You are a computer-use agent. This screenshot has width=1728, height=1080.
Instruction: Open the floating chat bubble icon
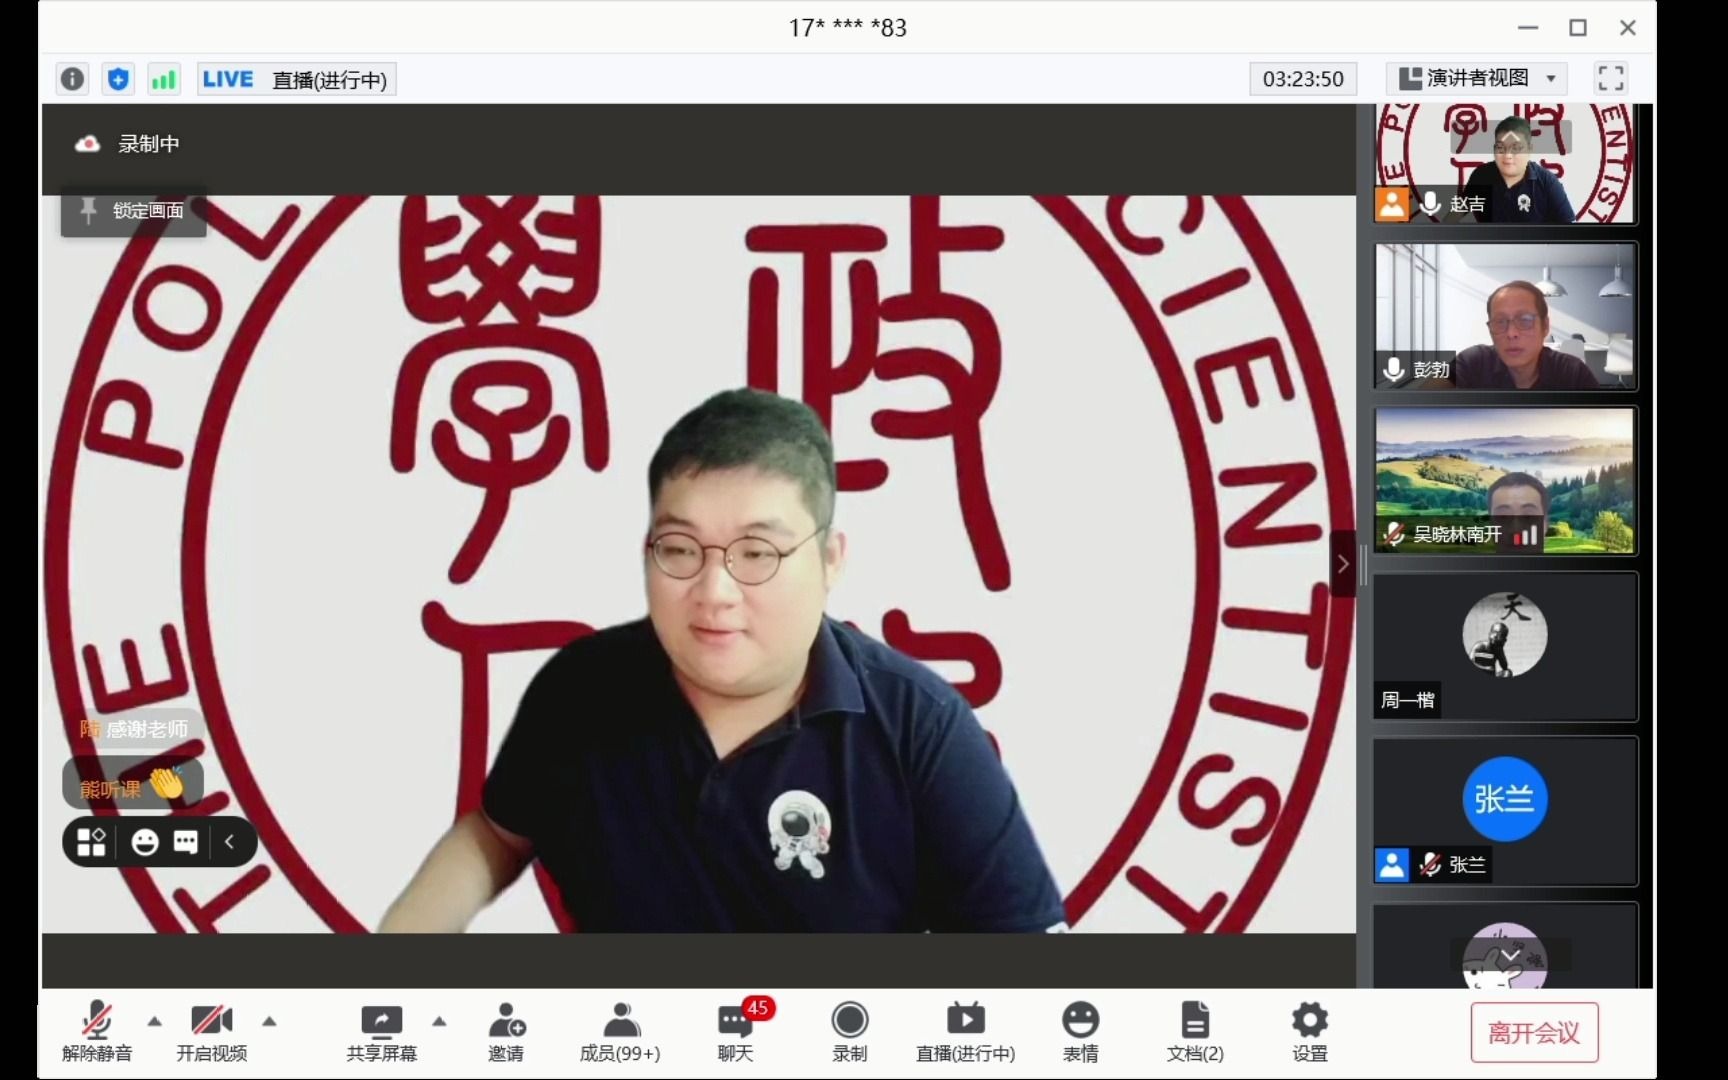185,842
